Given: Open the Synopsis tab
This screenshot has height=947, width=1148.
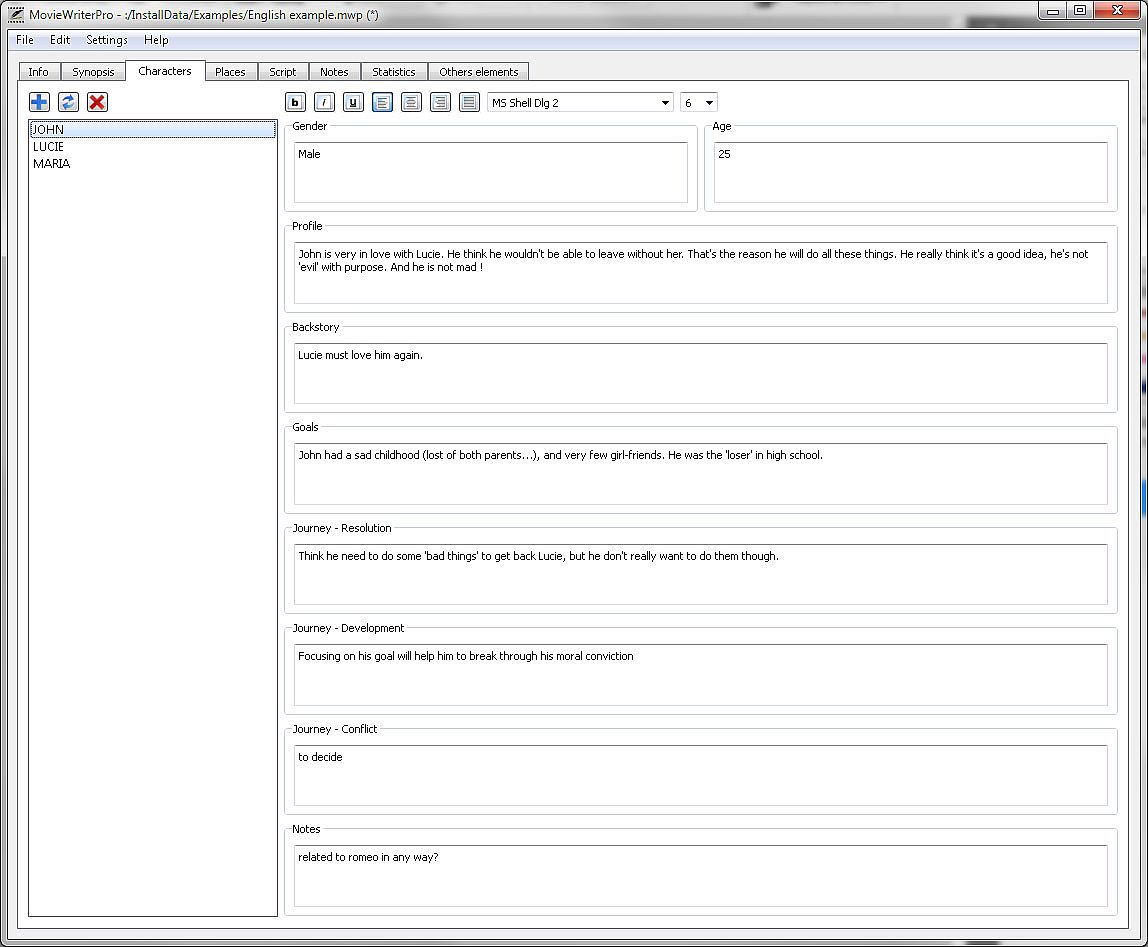Looking at the screenshot, I should pyautogui.click(x=93, y=72).
